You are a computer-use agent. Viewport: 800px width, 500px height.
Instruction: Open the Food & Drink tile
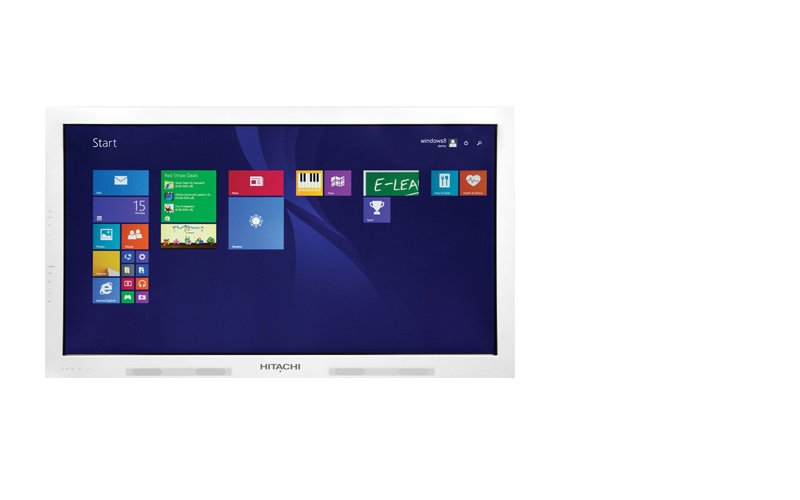444,183
